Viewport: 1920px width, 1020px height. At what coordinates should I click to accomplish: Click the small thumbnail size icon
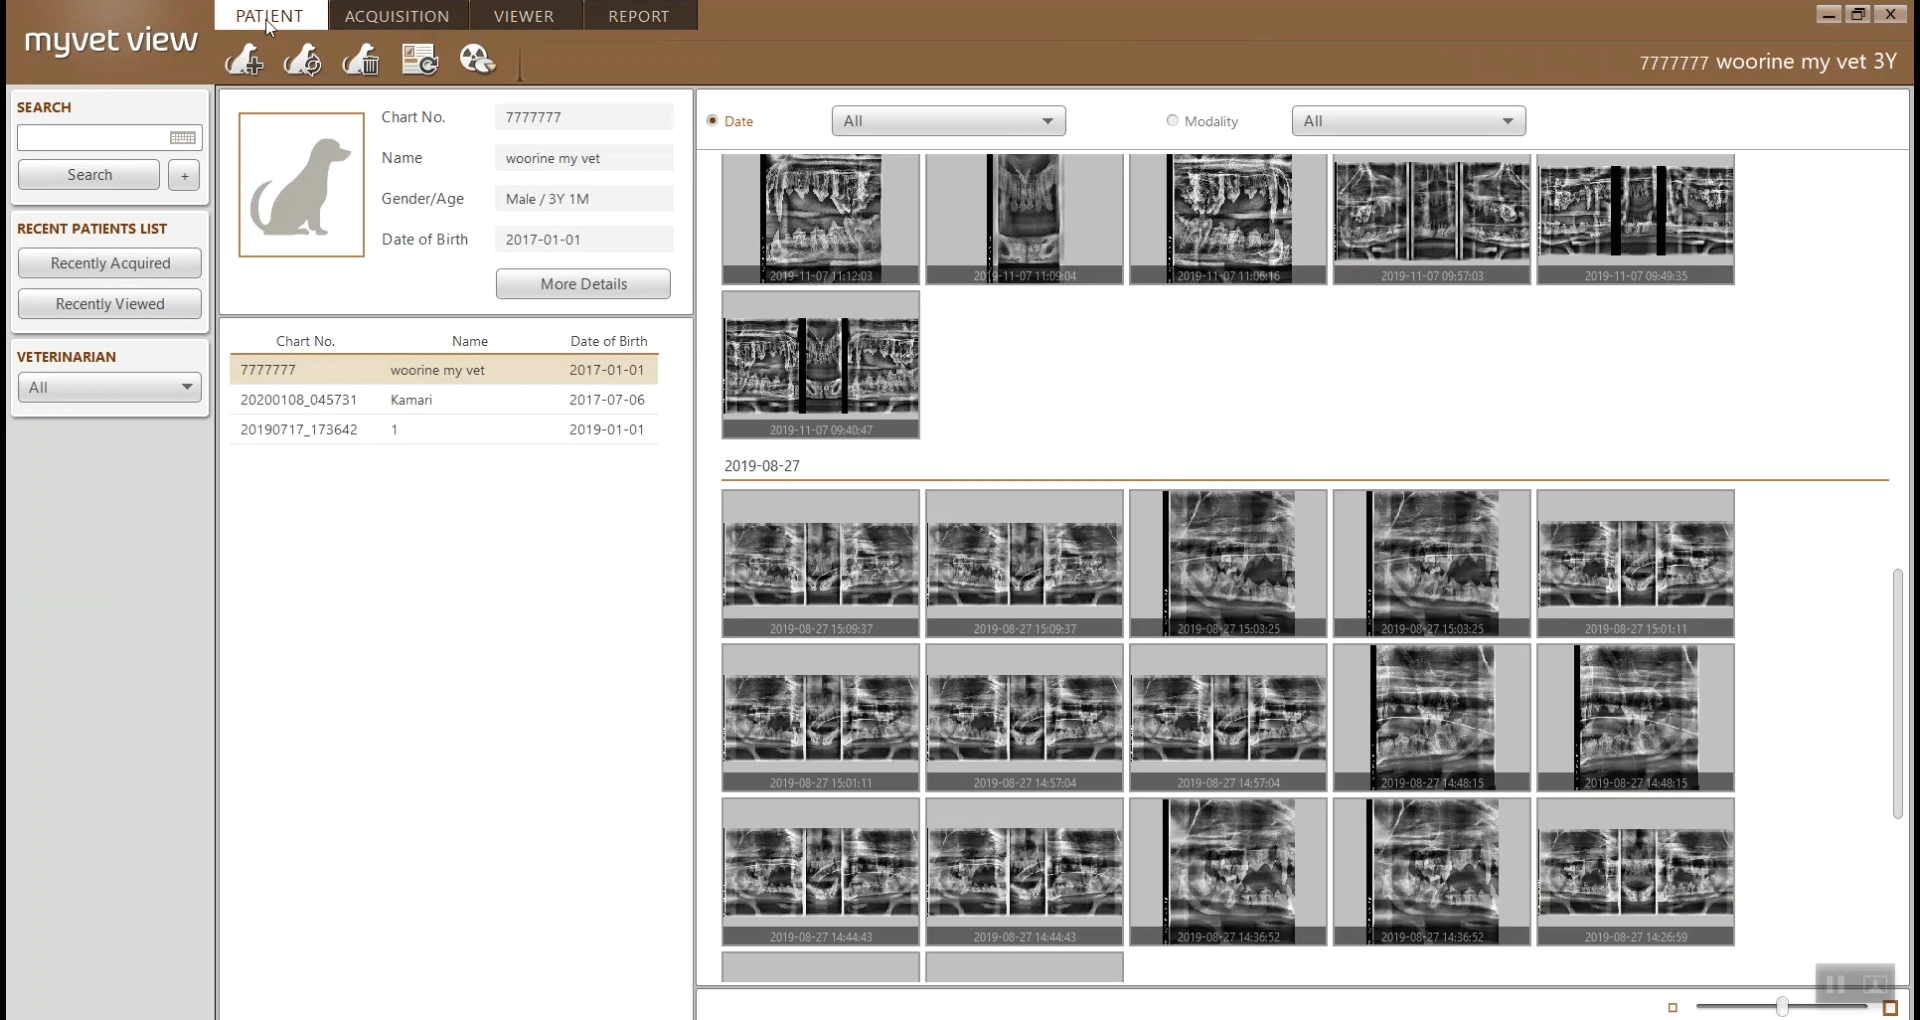pyautogui.click(x=1673, y=1007)
